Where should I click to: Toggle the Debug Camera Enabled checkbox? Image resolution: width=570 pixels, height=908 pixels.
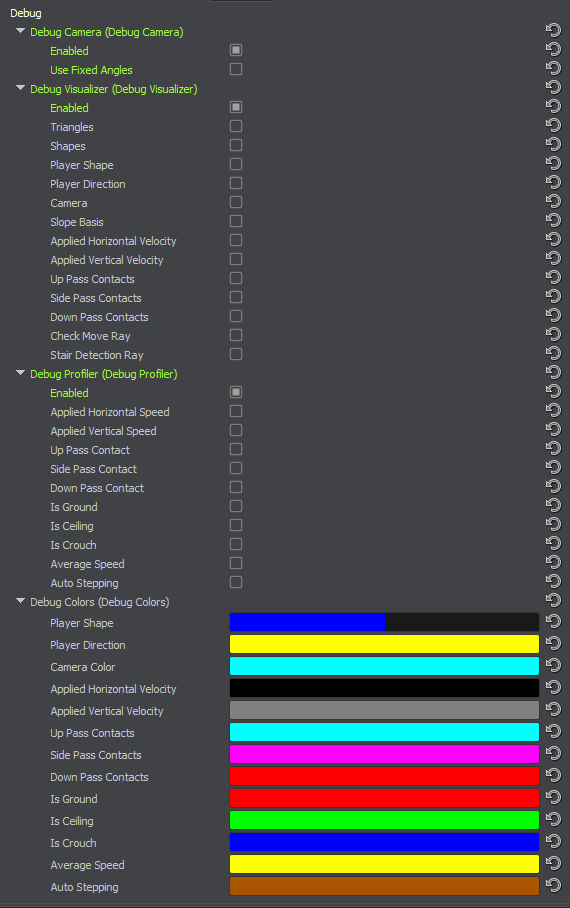click(236, 50)
